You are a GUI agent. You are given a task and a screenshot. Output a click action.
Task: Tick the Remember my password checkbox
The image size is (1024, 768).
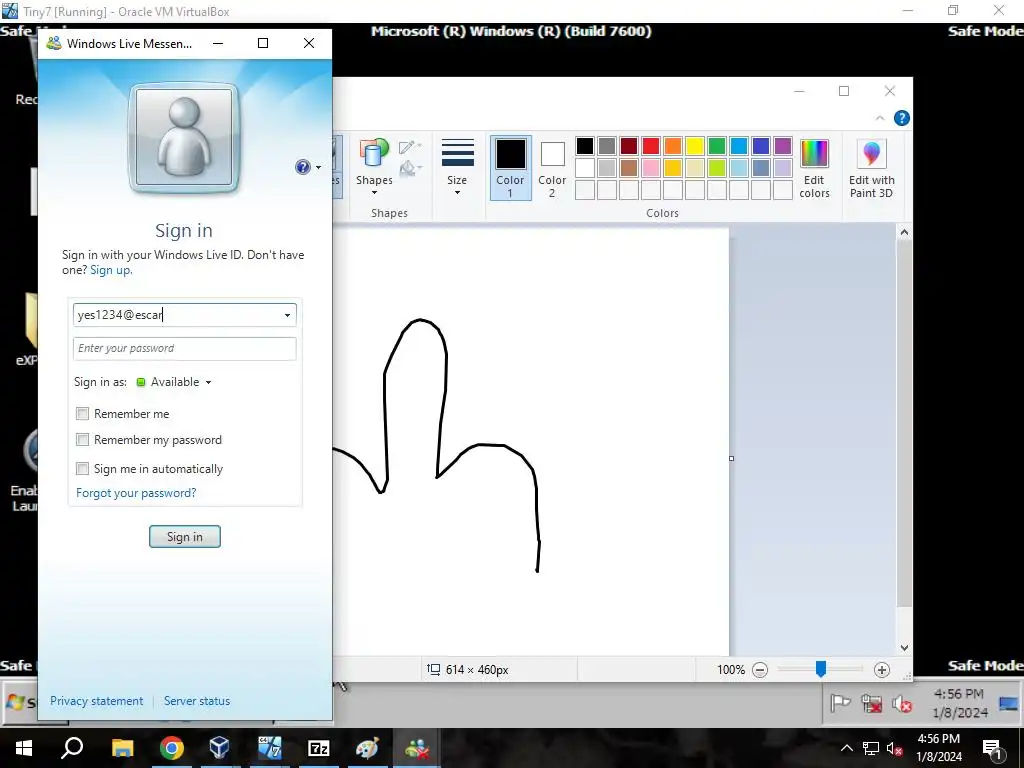click(82, 440)
